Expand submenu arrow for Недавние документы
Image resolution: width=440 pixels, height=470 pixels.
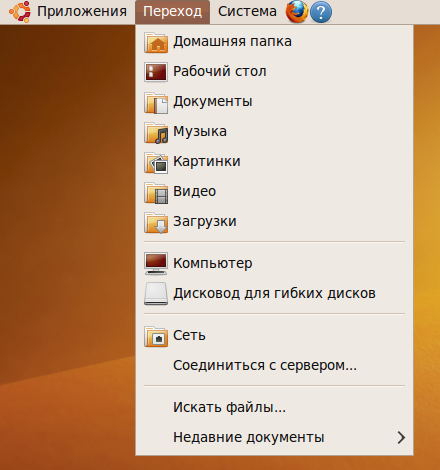click(x=401, y=437)
